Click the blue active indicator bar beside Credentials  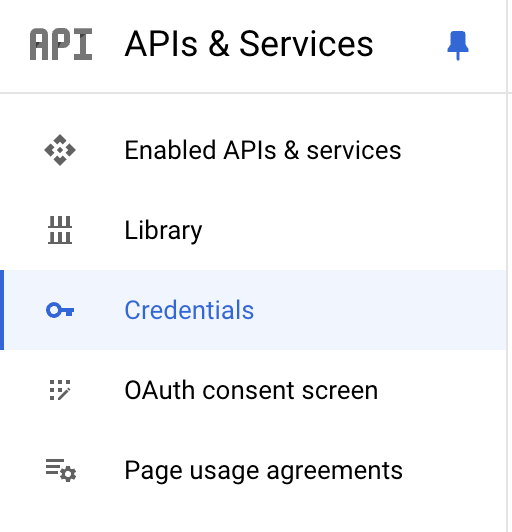2,310
